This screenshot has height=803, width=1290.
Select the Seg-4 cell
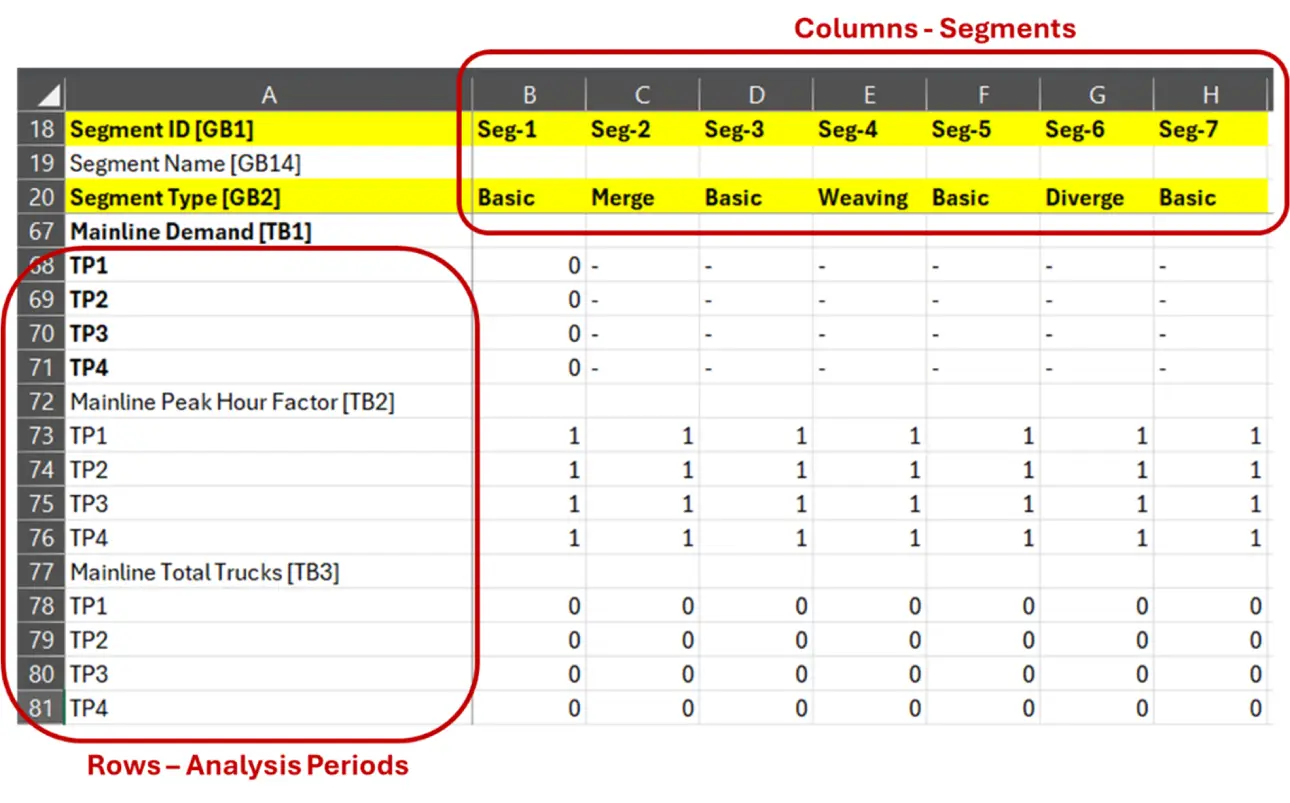pos(869,129)
